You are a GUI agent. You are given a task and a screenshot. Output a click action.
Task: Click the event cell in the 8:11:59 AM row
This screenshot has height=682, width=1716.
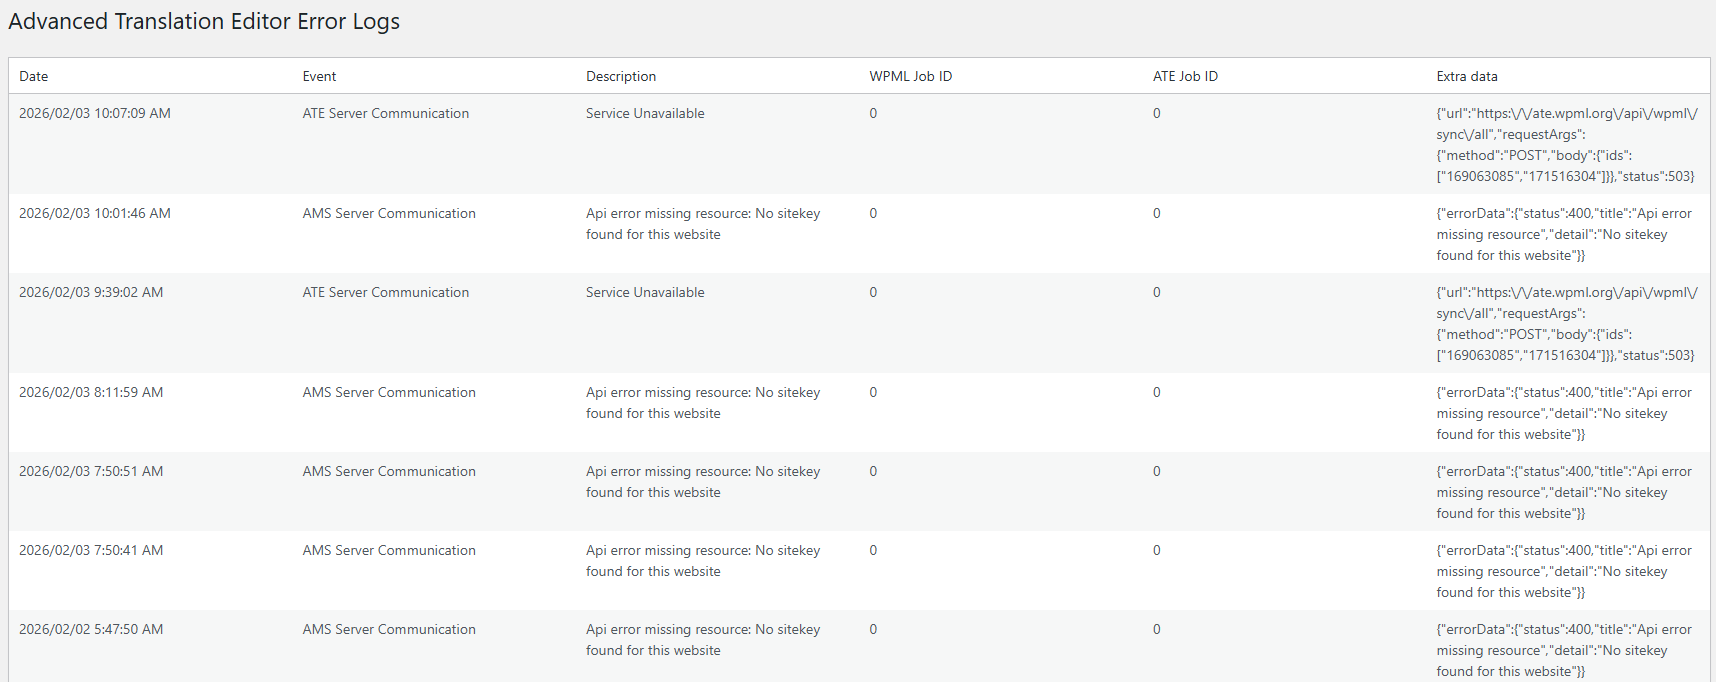[x=389, y=392]
